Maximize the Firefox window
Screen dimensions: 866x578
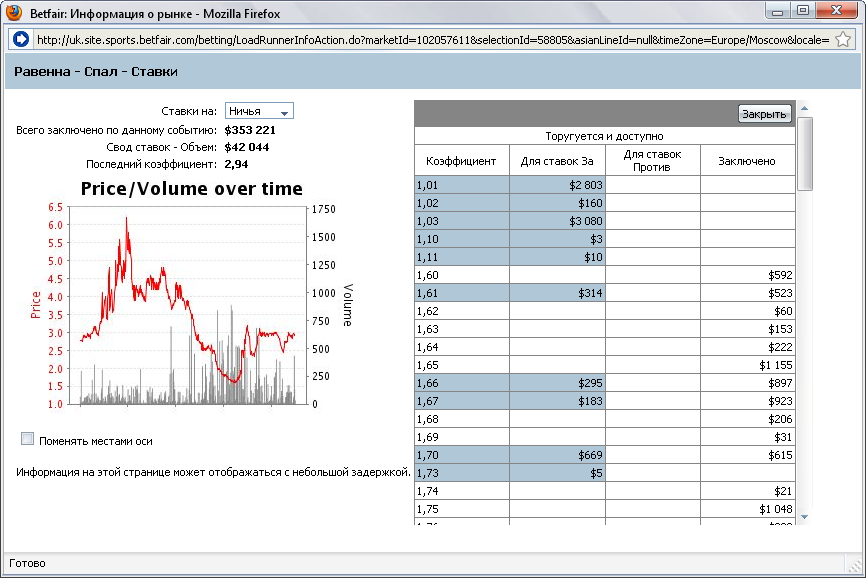[x=803, y=11]
